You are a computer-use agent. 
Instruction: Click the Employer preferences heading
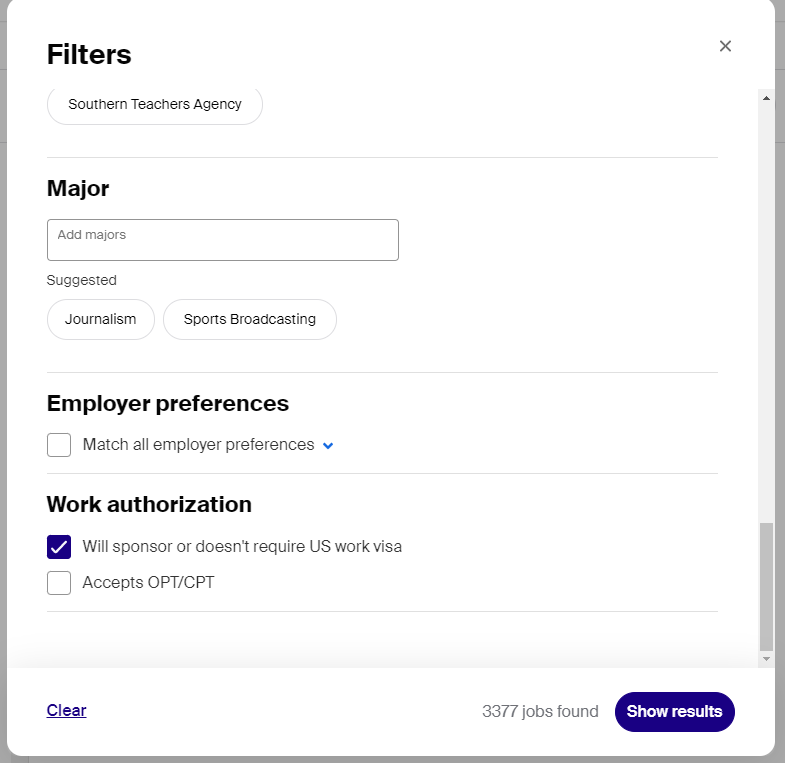coord(168,404)
